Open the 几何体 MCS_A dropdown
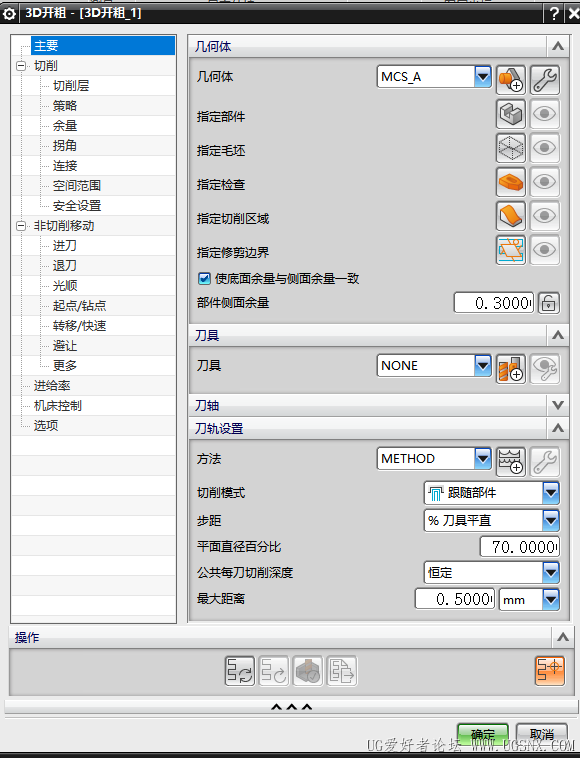The height and width of the screenshot is (758, 580). (x=483, y=76)
